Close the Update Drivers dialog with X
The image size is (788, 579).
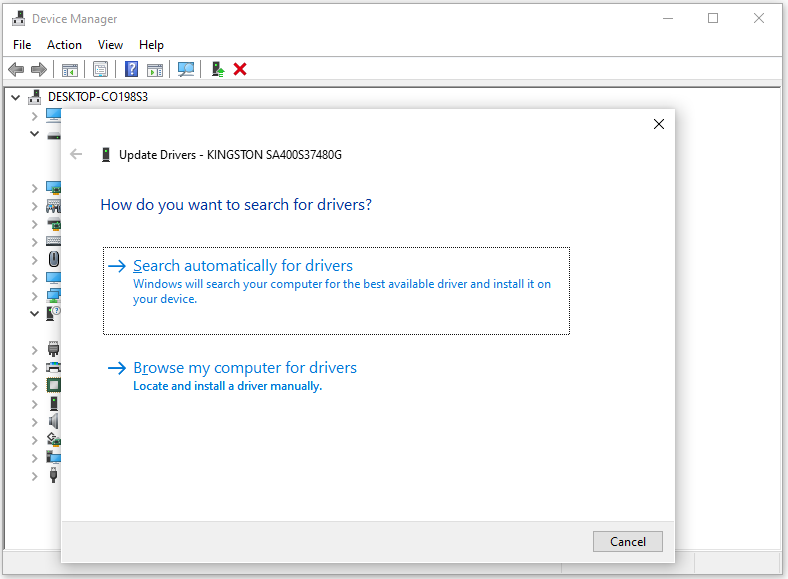tap(659, 124)
